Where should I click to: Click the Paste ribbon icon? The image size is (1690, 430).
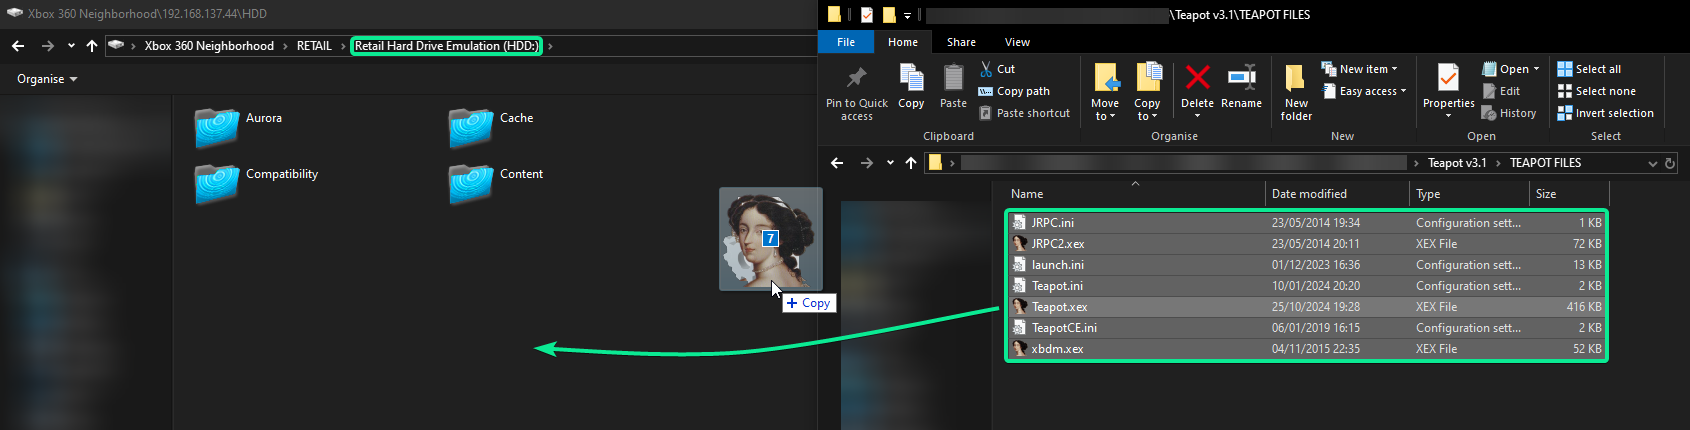[x=953, y=86]
